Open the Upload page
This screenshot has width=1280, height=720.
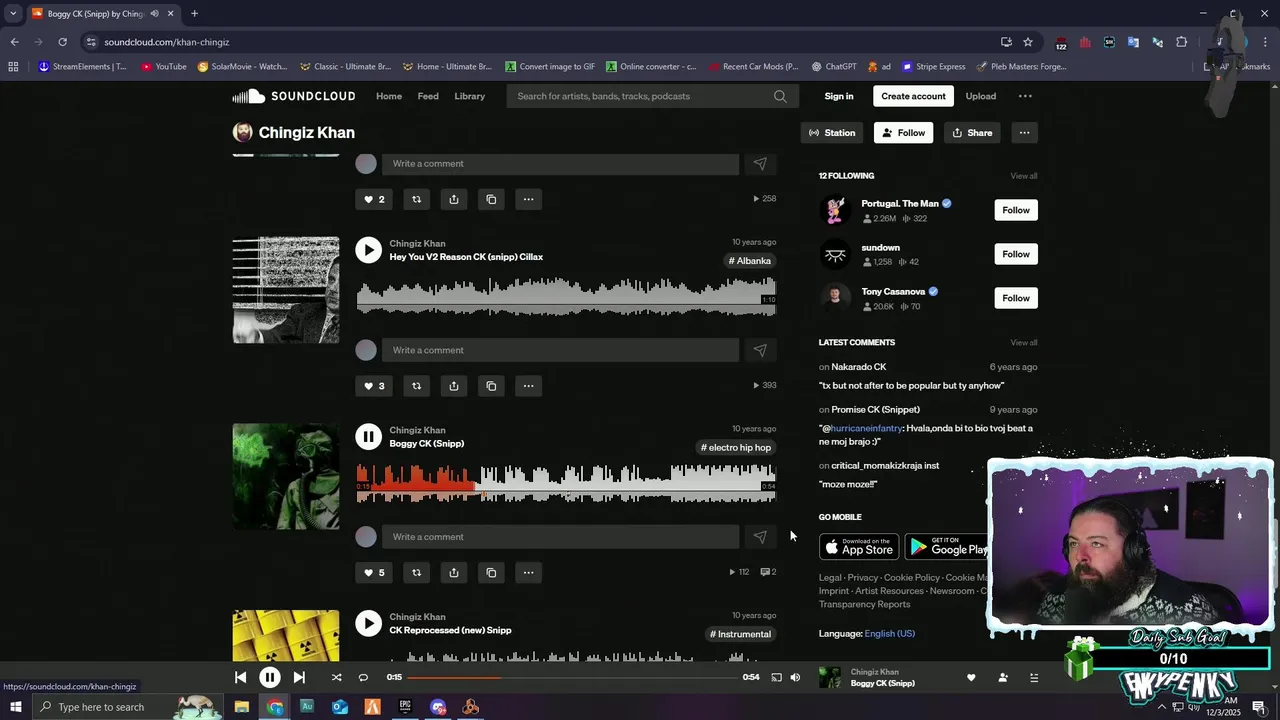981,96
